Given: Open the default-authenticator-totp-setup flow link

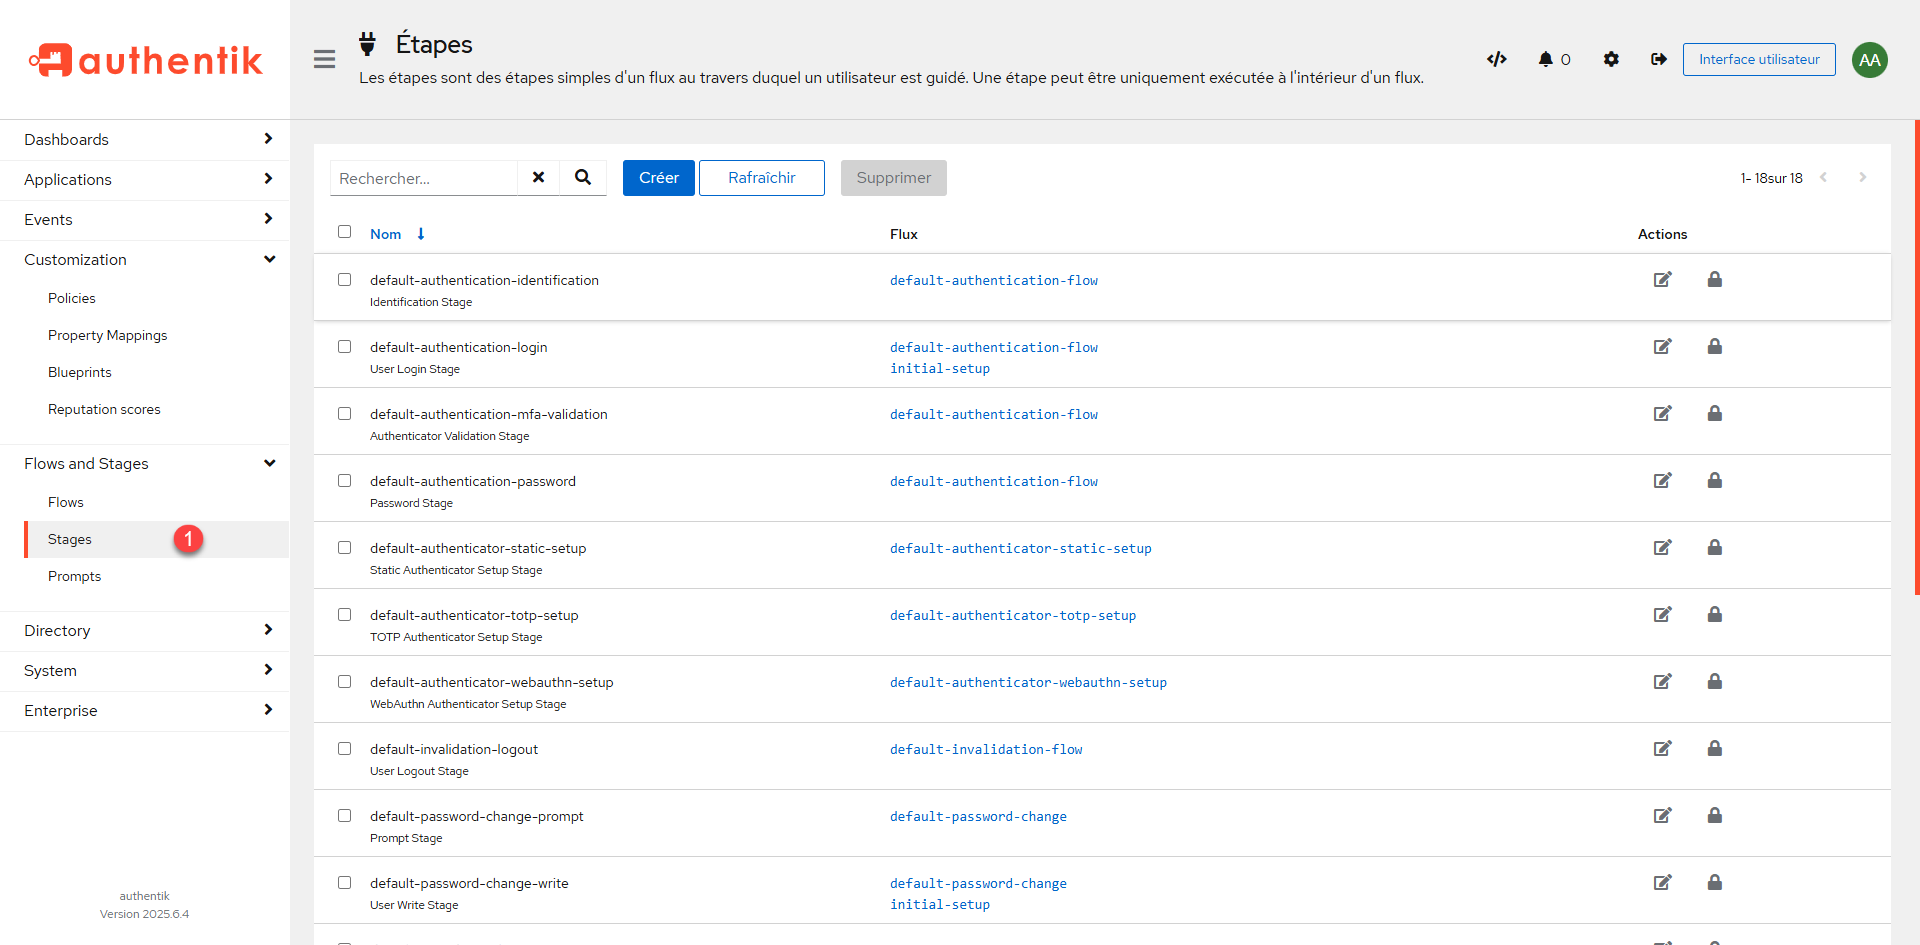Looking at the screenshot, I should pos(1012,616).
